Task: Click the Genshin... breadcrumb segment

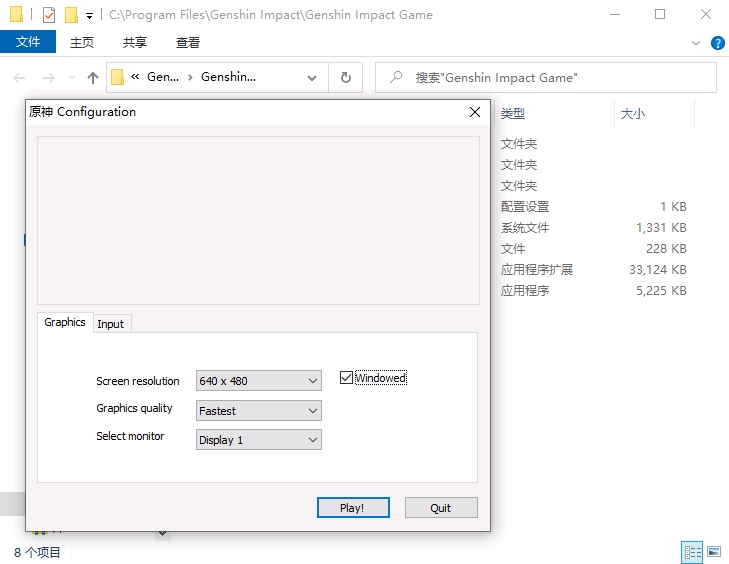Action: [228, 77]
